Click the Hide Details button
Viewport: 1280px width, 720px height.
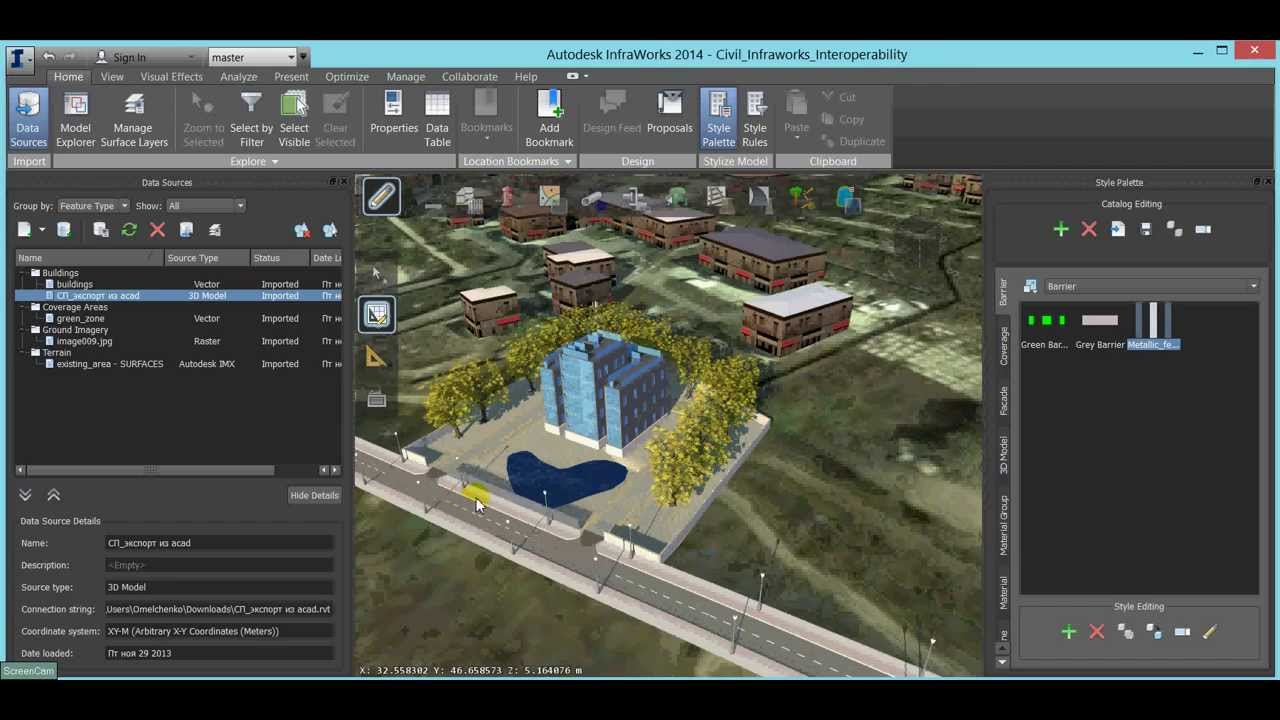[x=314, y=496]
